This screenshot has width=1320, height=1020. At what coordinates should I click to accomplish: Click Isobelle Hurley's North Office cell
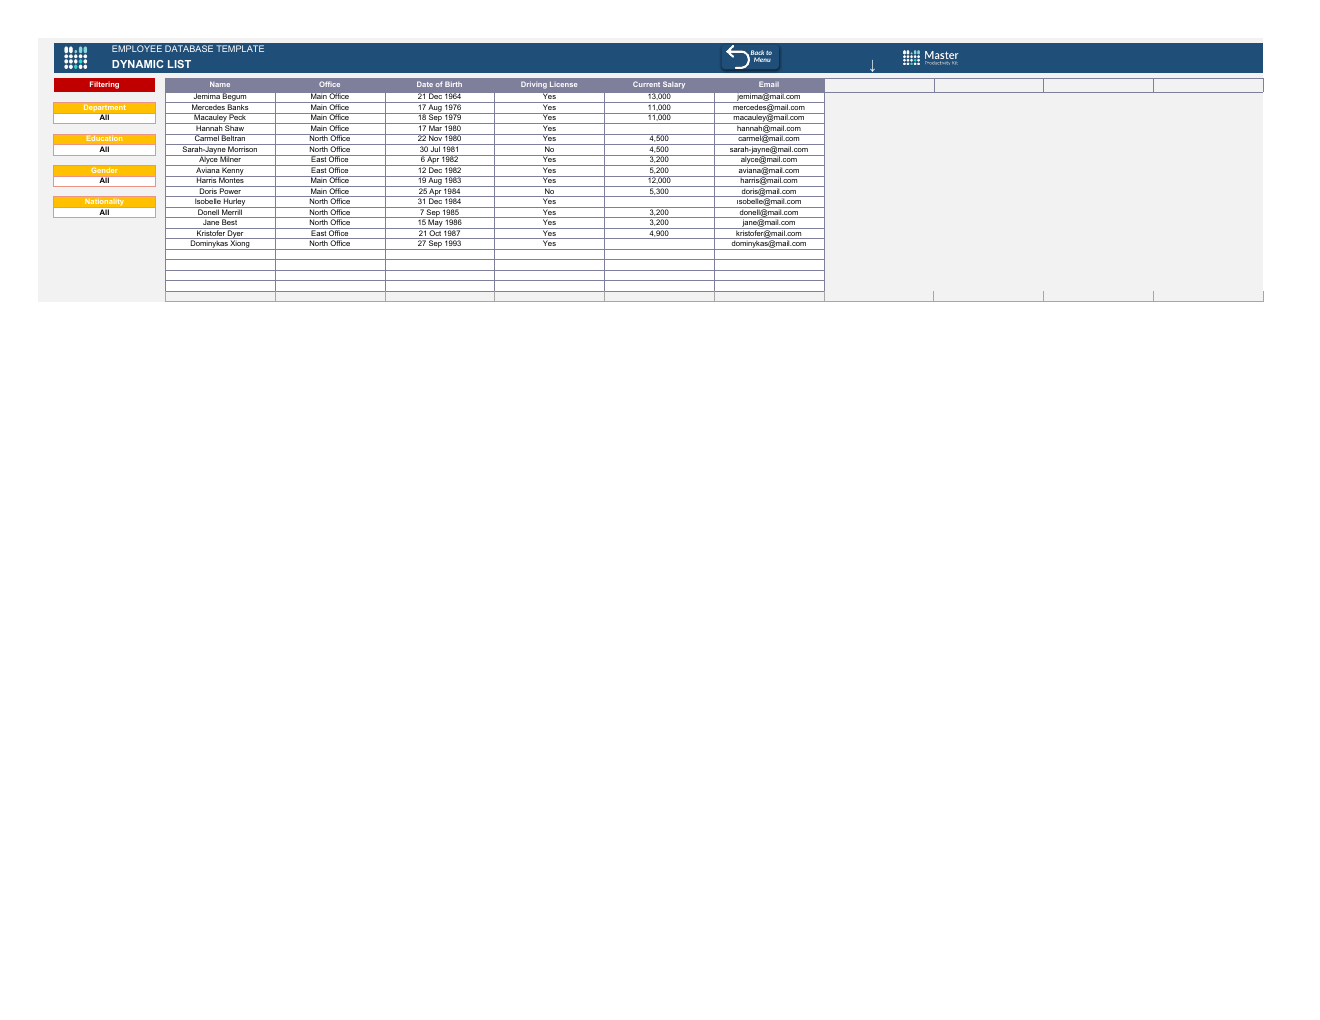330,202
